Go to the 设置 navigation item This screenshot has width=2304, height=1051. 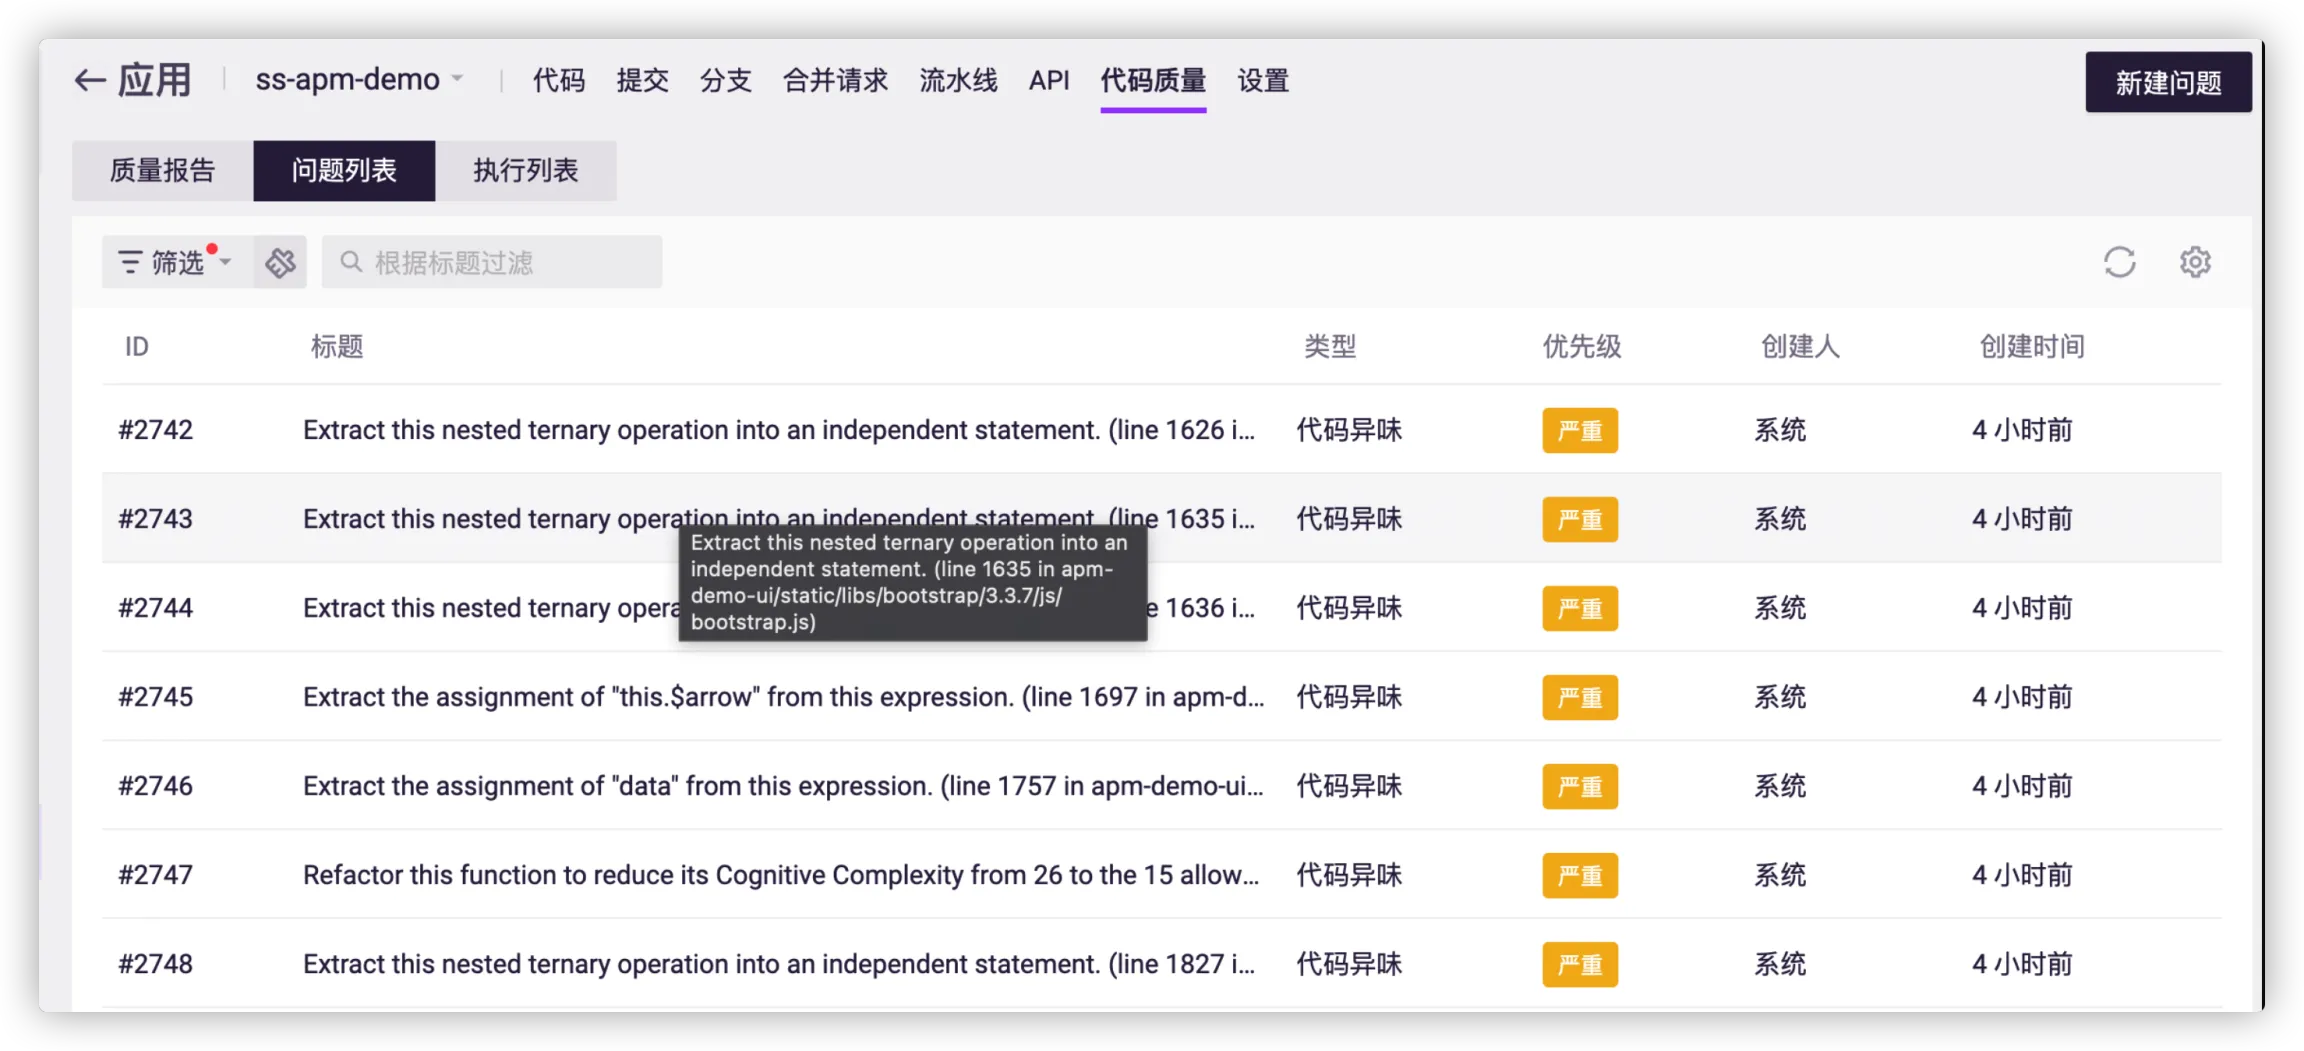(1263, 81)
